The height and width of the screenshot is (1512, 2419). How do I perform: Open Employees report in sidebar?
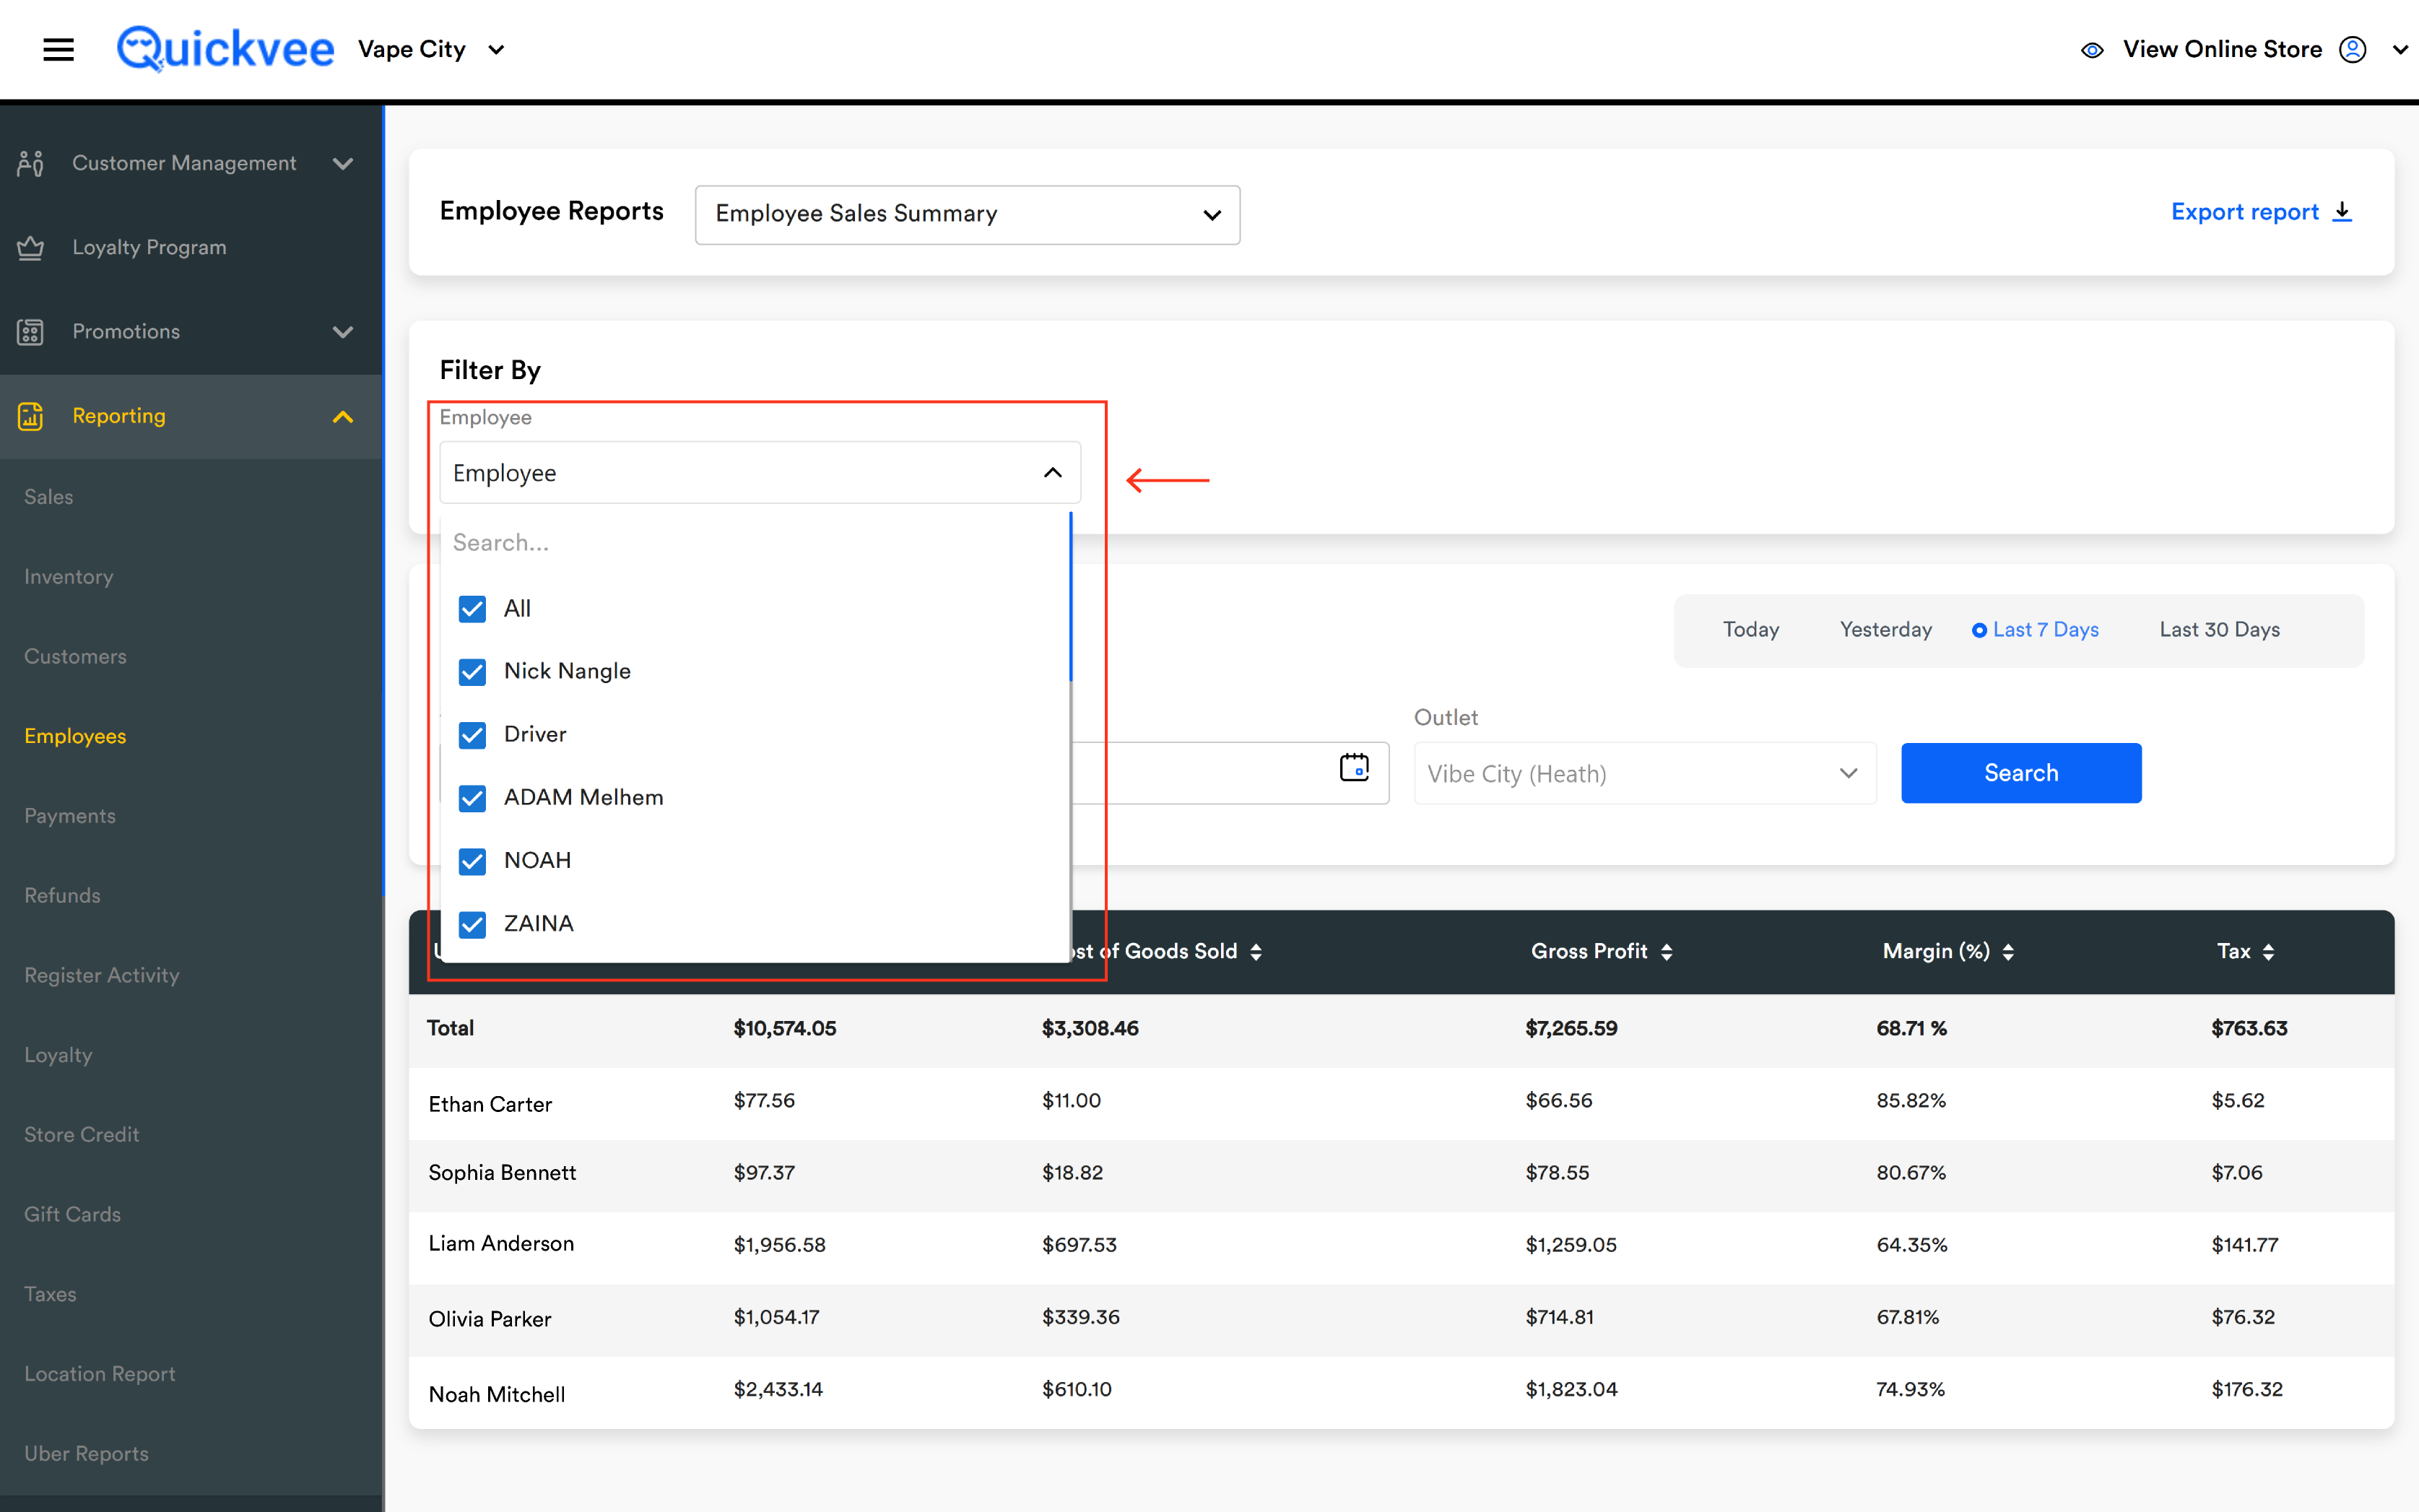click(75, 736)
